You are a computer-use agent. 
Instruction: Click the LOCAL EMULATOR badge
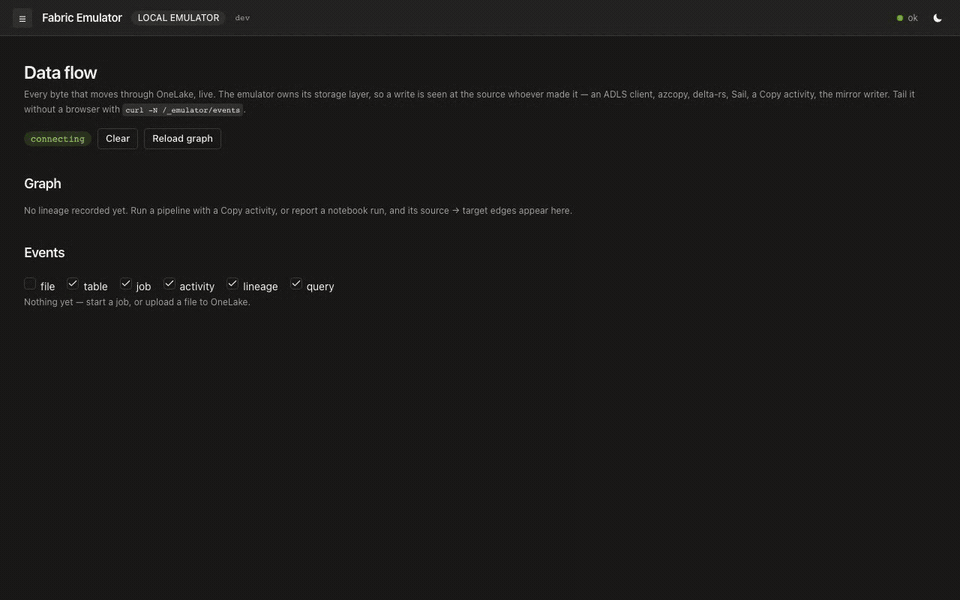(178, 18)
